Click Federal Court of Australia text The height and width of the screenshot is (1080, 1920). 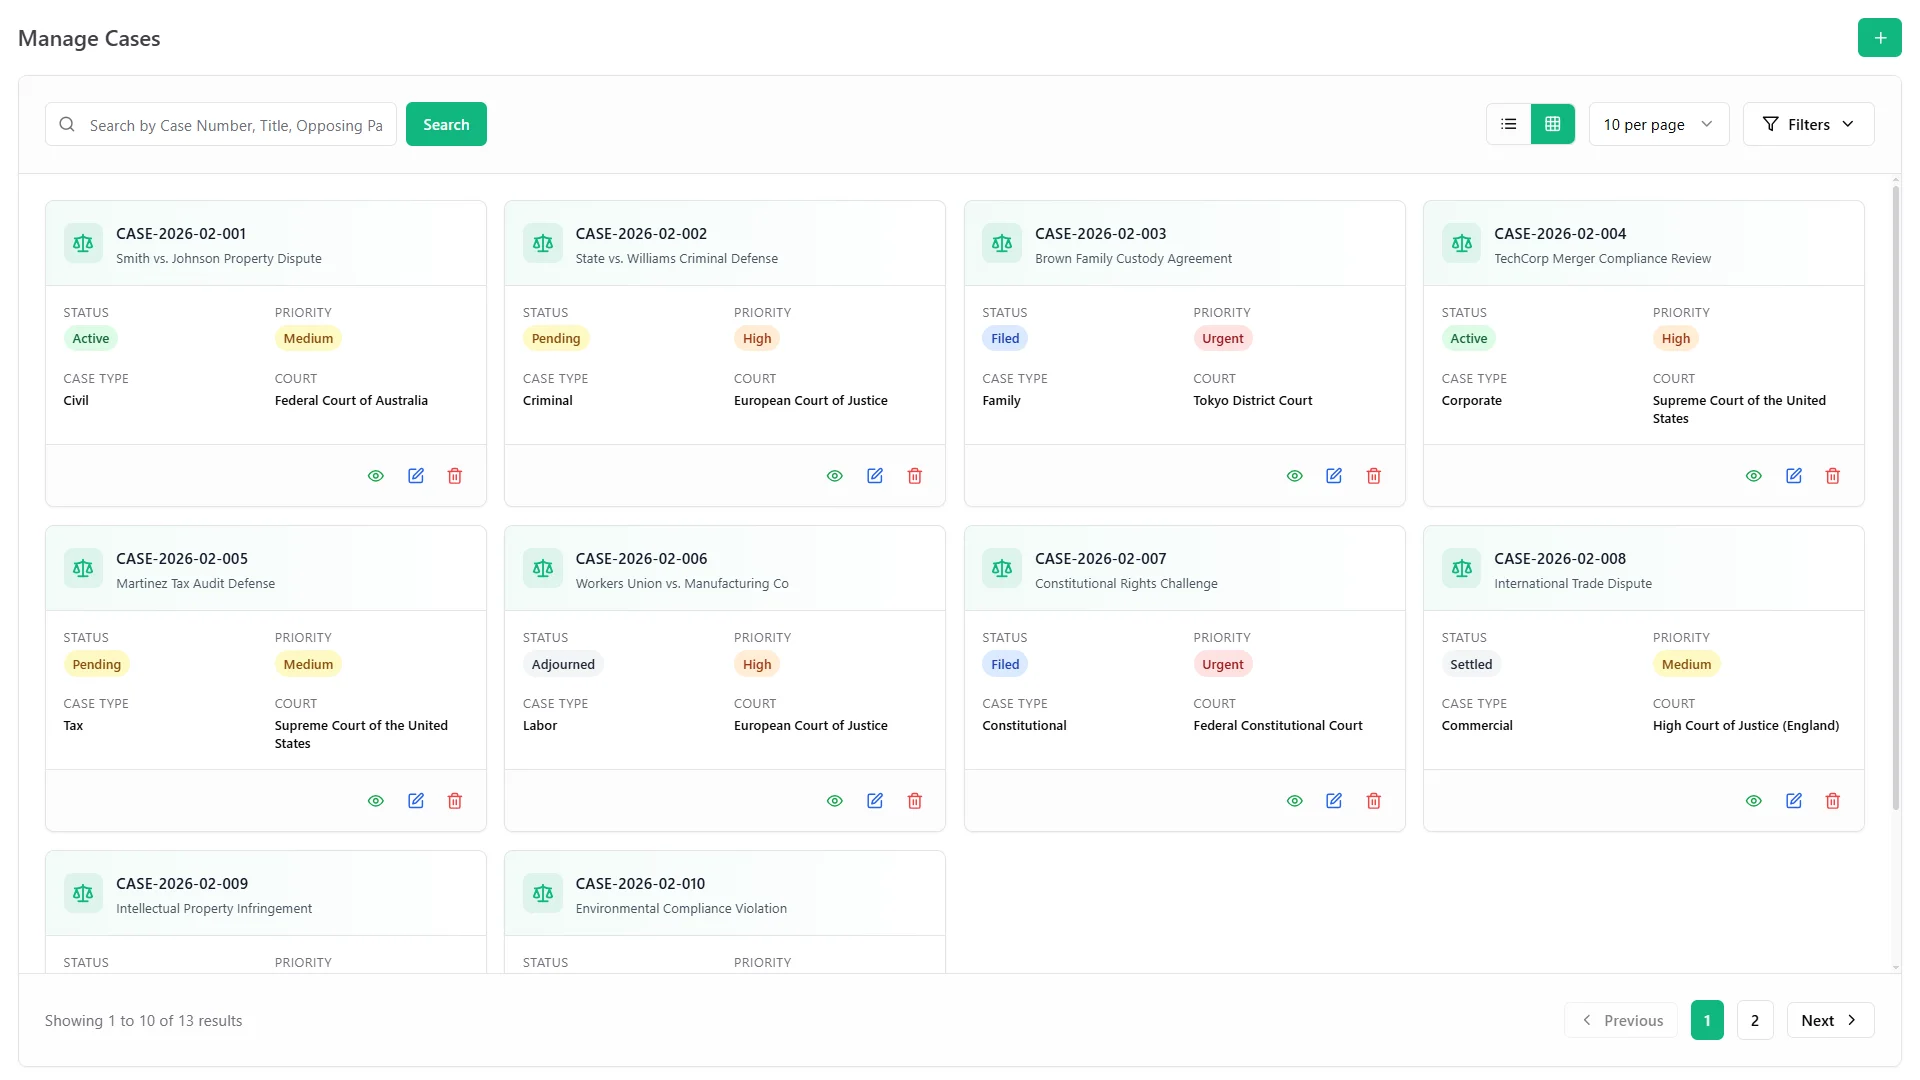(351, 401)
